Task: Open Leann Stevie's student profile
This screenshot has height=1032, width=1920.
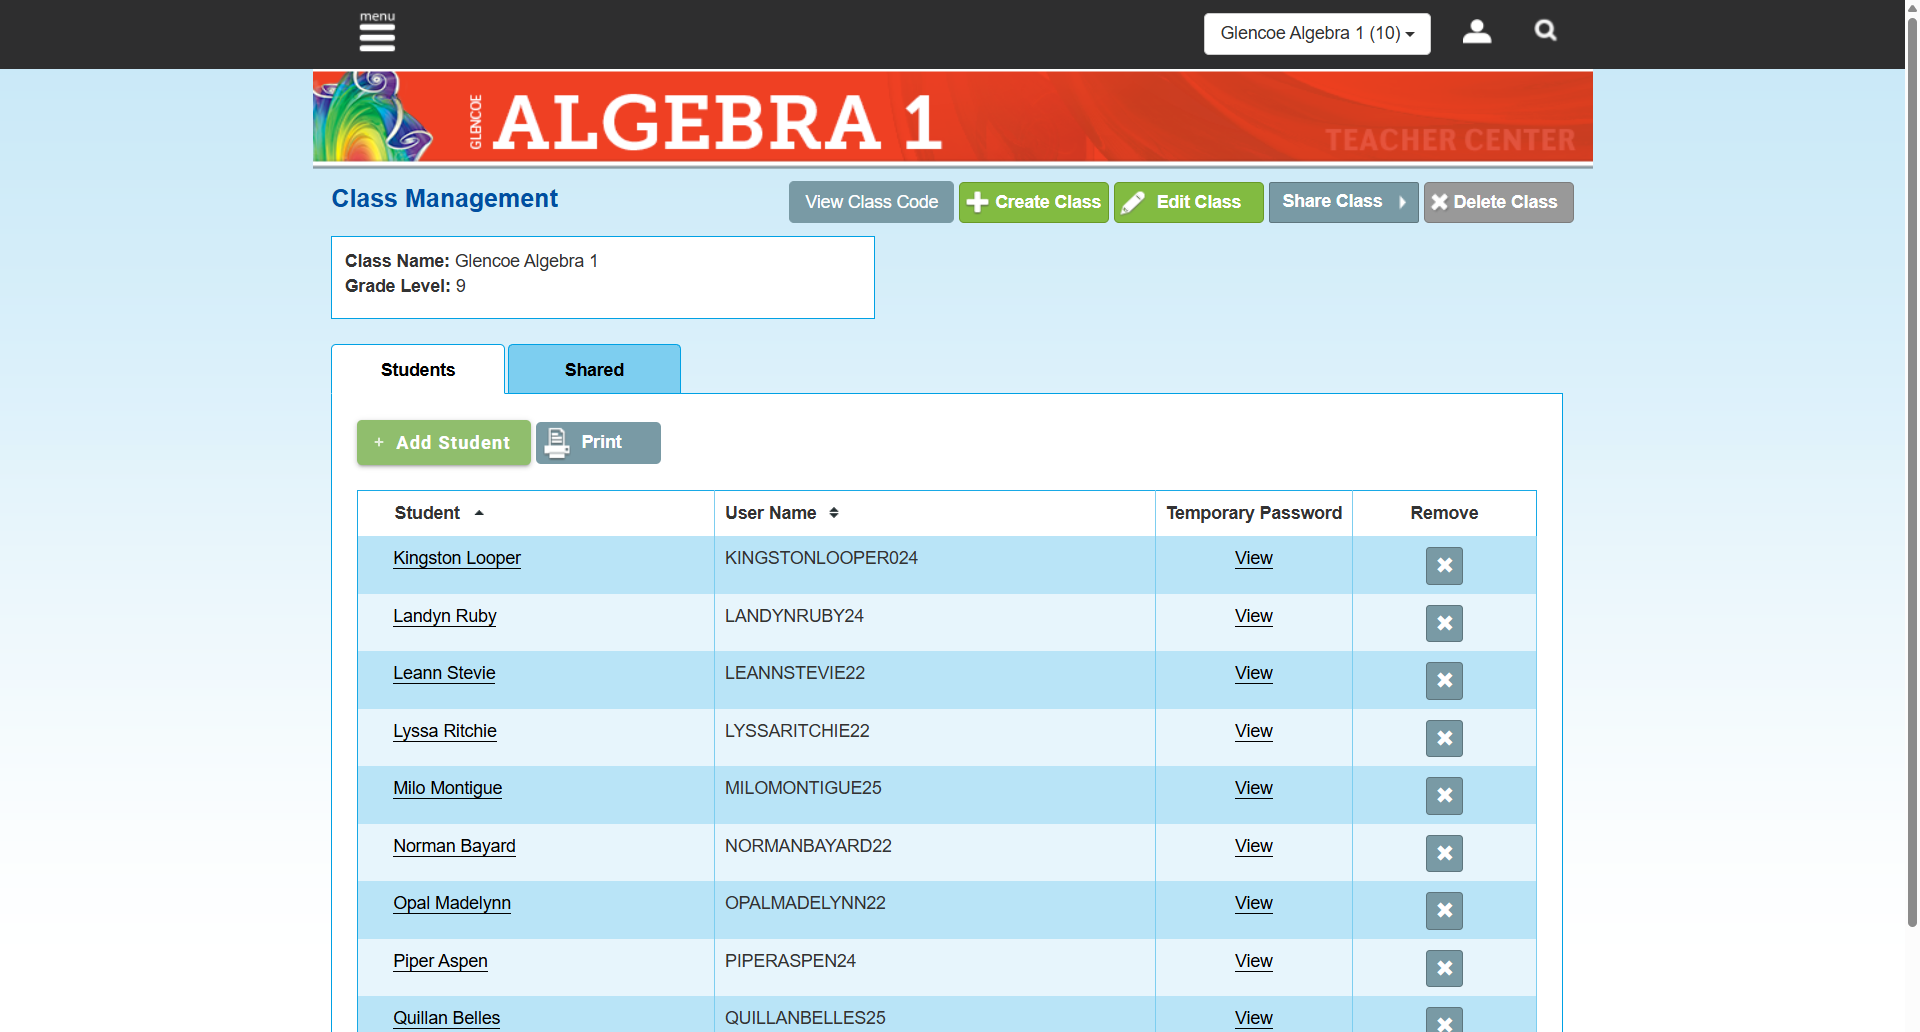Action: click(x=444, y=673)
